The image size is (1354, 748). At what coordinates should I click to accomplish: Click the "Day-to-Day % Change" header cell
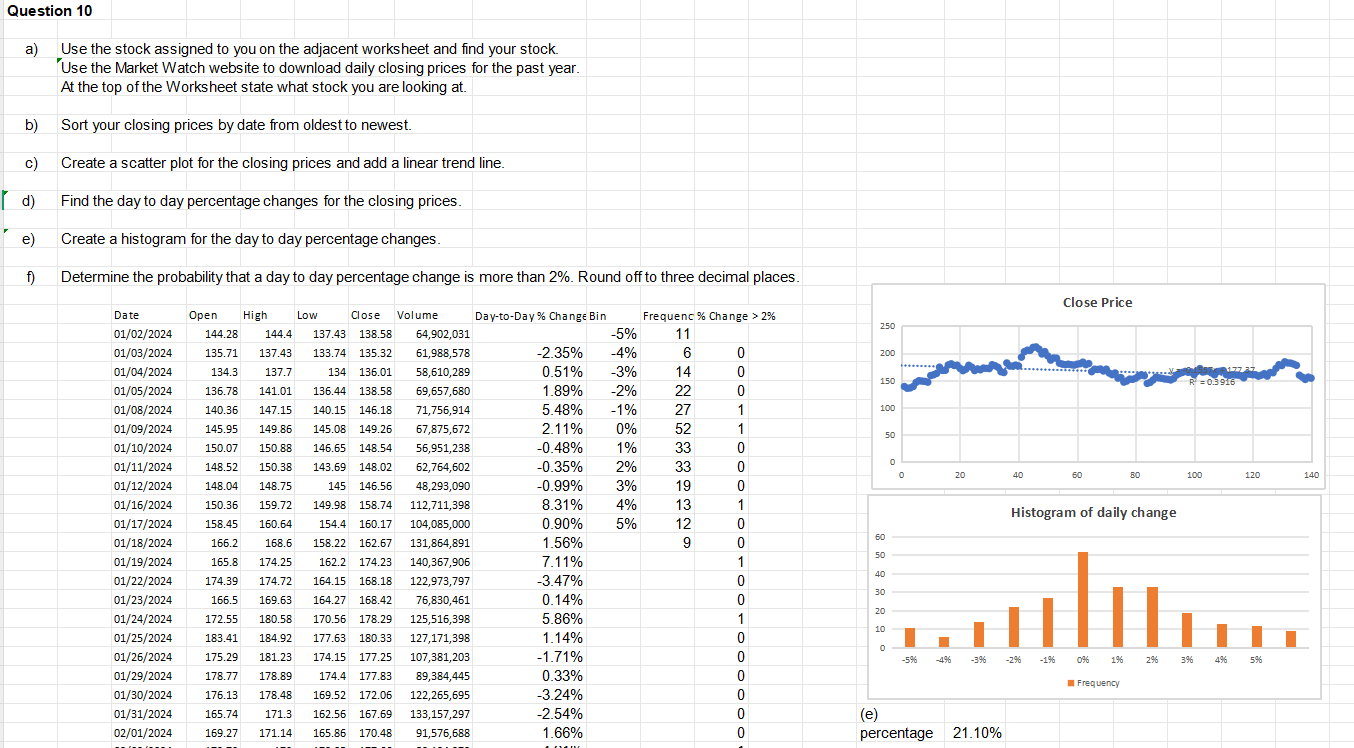point(530,316)
